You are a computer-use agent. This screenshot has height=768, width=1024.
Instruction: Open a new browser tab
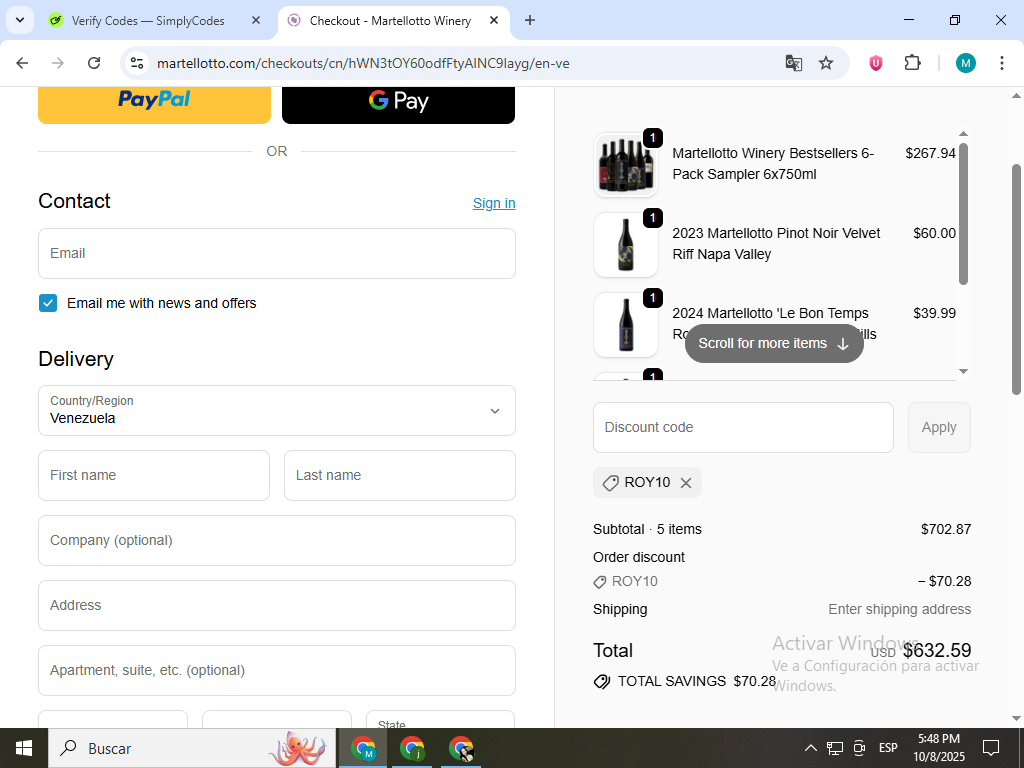(x=530, y=20)
